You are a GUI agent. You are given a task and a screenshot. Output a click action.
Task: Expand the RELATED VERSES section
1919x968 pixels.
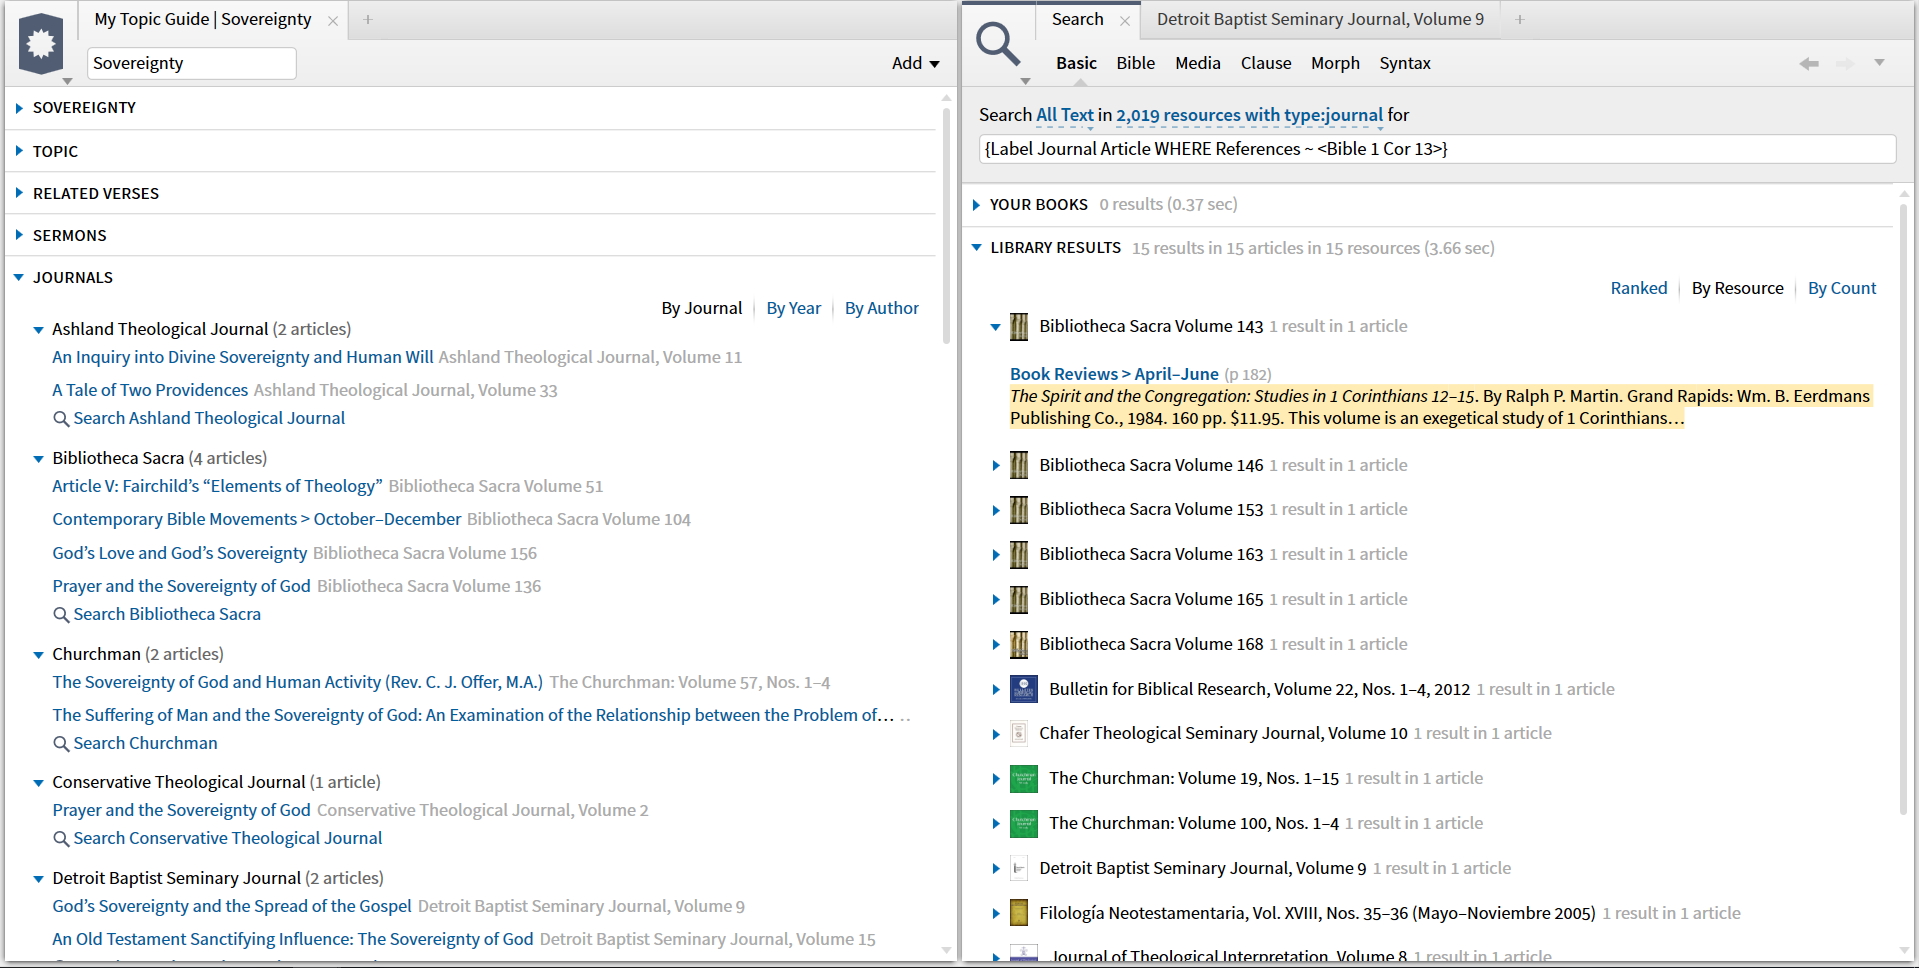(19, 193)
